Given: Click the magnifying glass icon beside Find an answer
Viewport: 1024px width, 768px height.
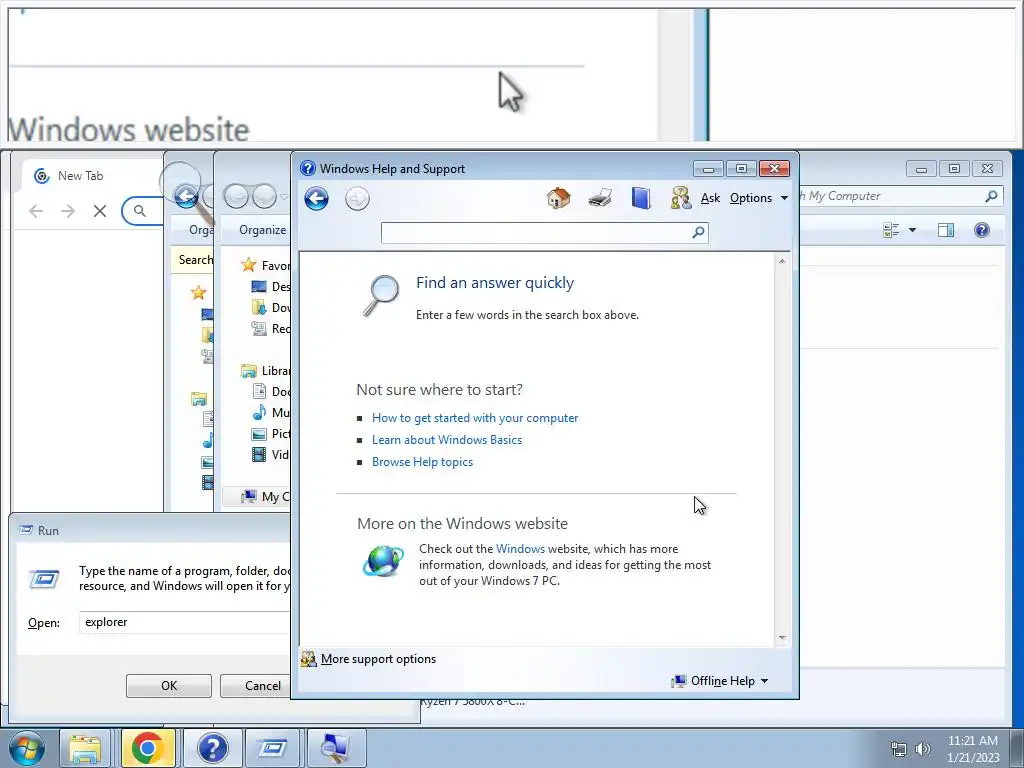Looking at the screenshot, I should coord(381,295).
